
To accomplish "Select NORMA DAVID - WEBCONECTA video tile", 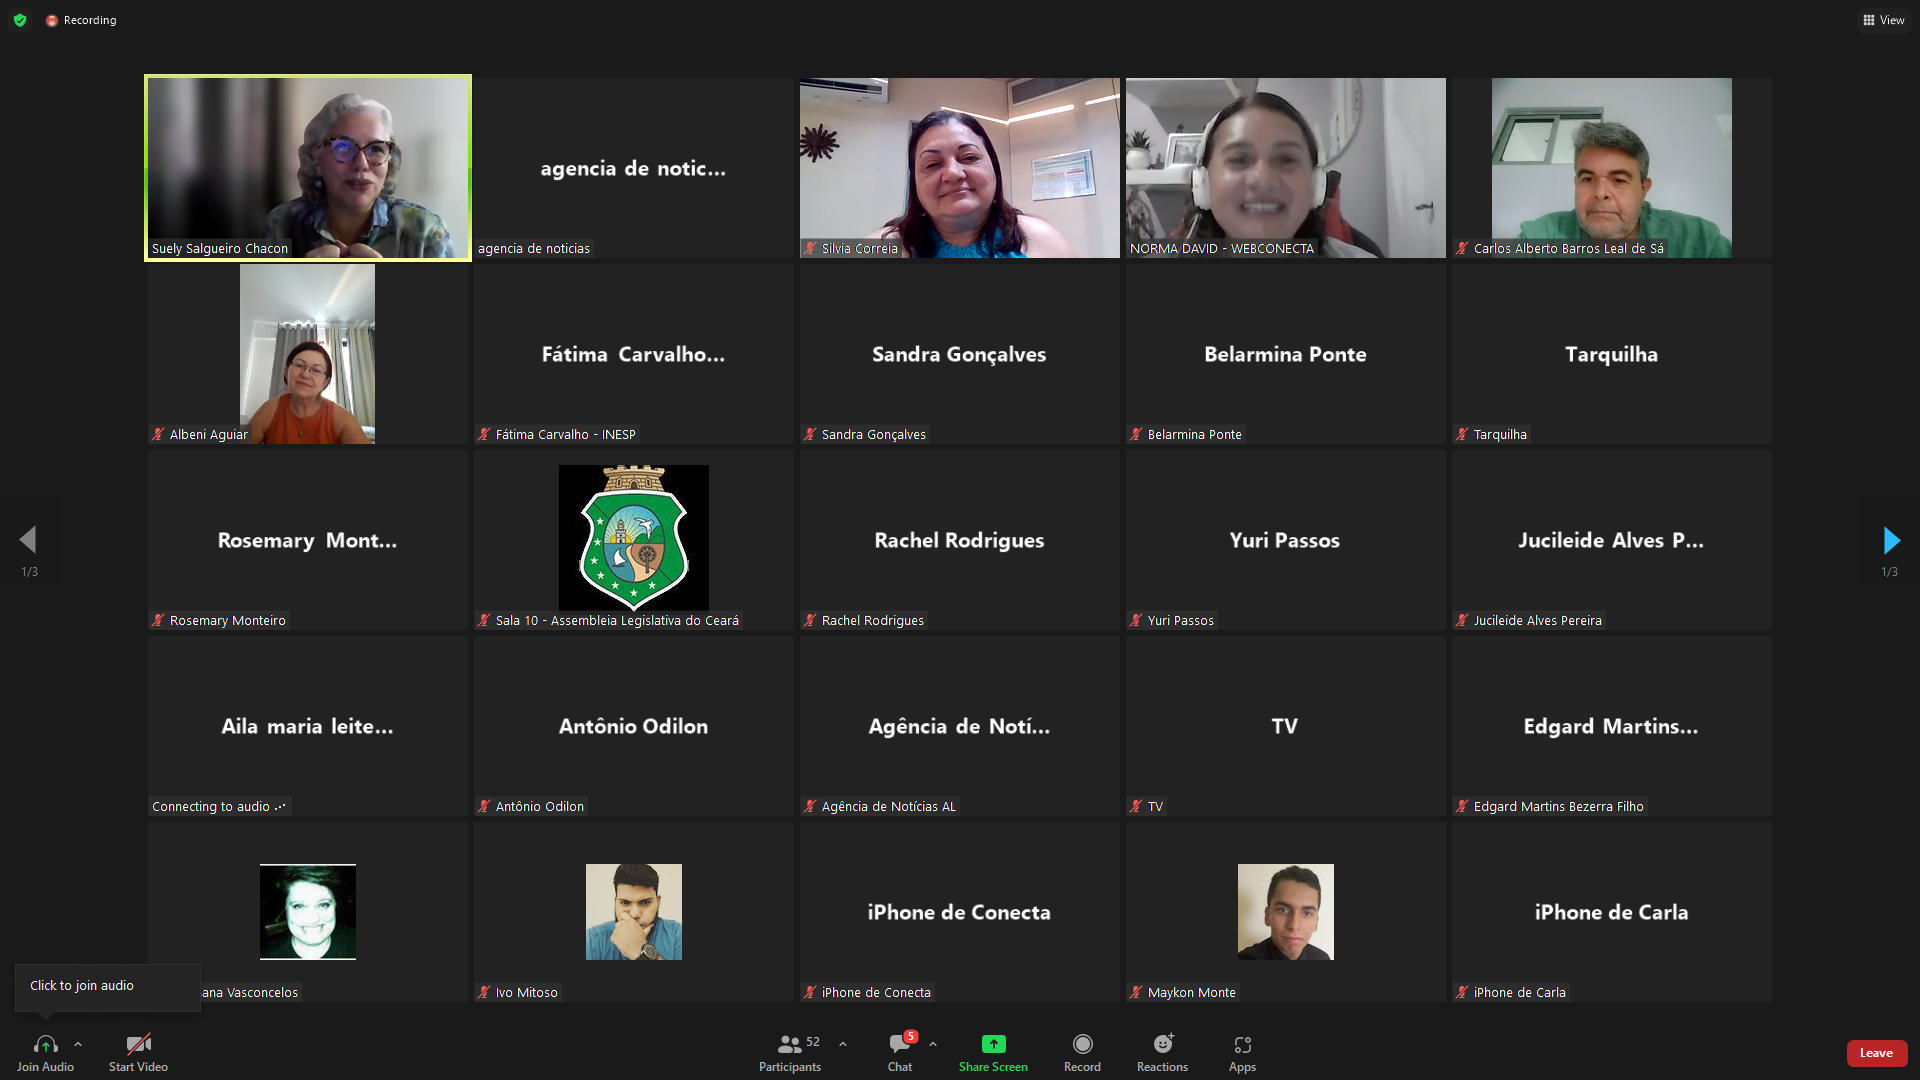I will point(1285,168).
